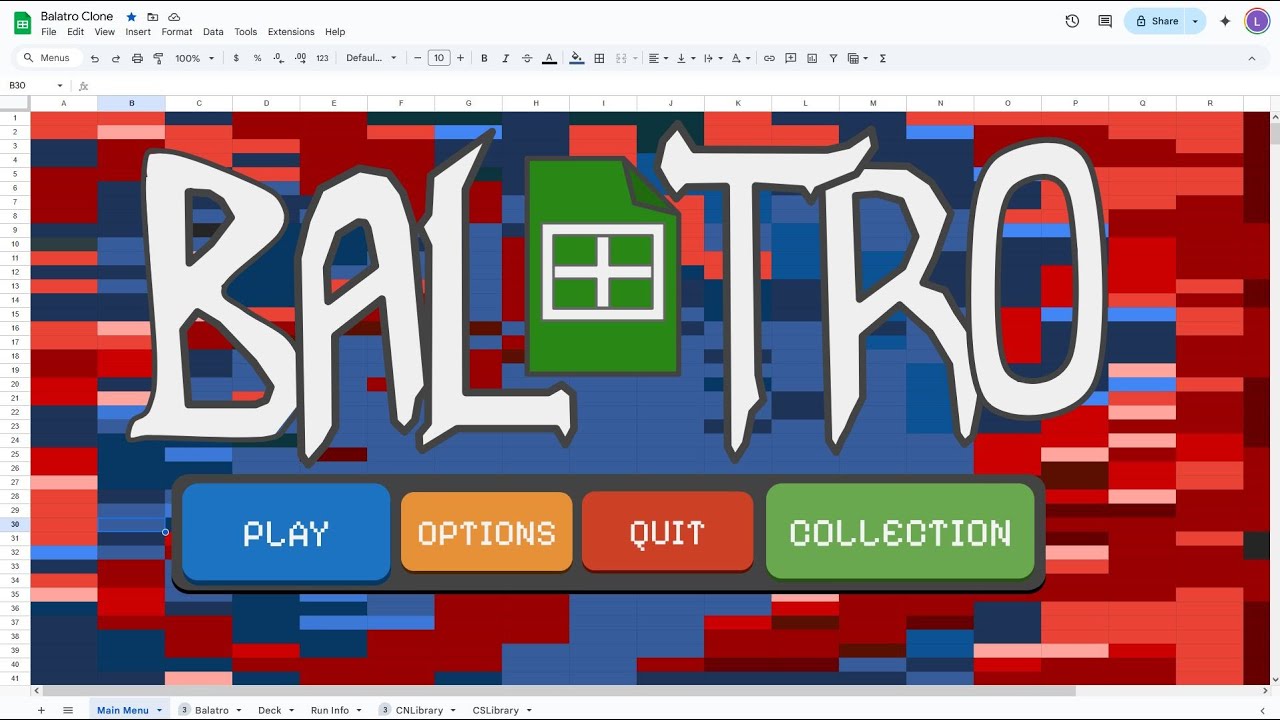Open Share options dropdown arrow
Image resolution: width=1280 pixels, height=720 pixels.
click(1195, 21)
